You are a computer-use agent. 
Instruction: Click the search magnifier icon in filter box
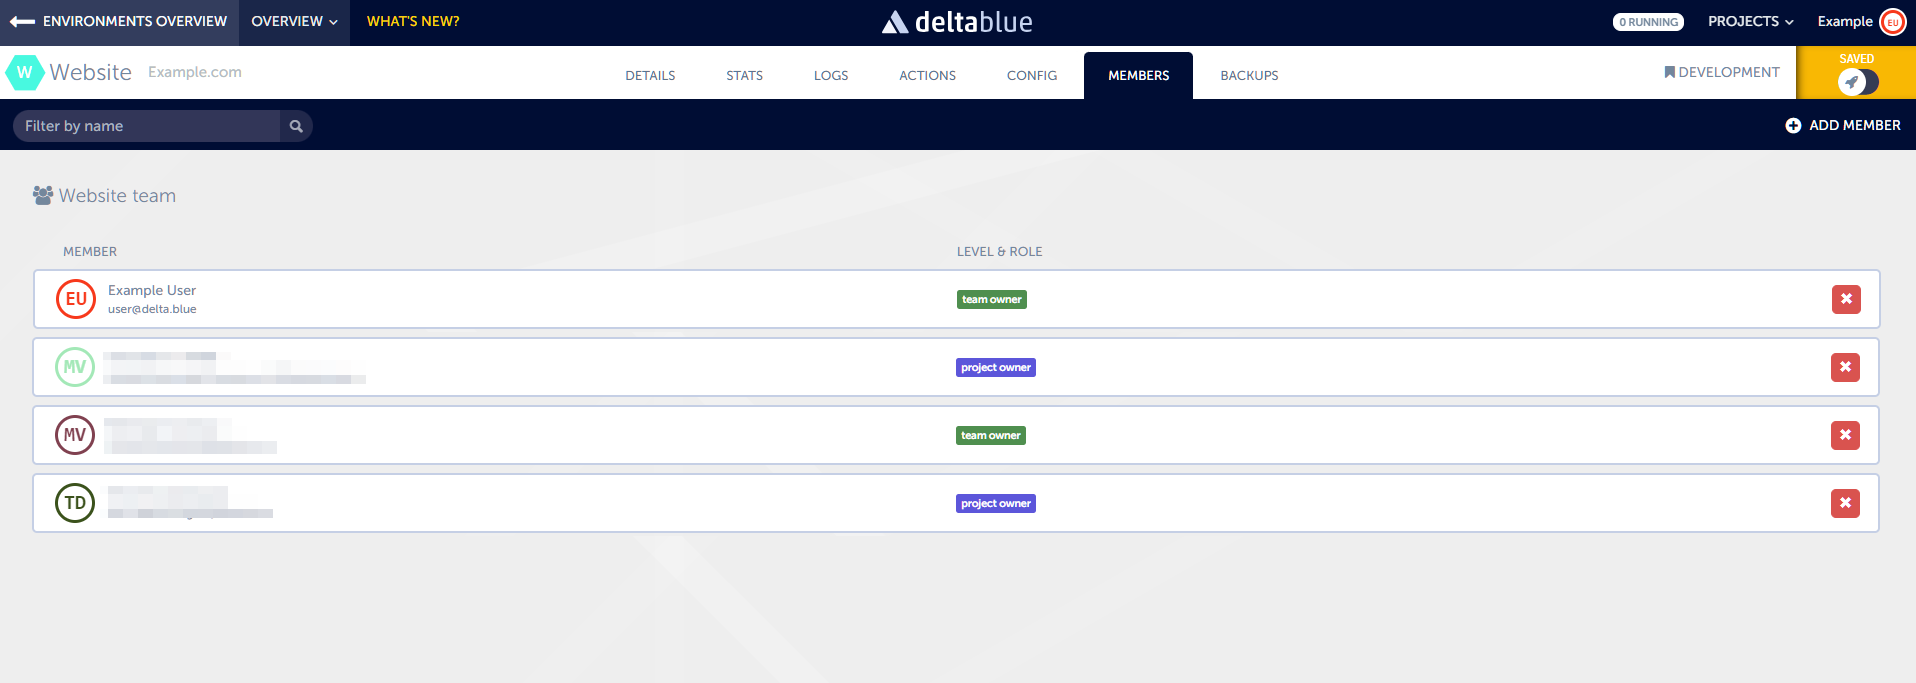click(x=296, y=126)
